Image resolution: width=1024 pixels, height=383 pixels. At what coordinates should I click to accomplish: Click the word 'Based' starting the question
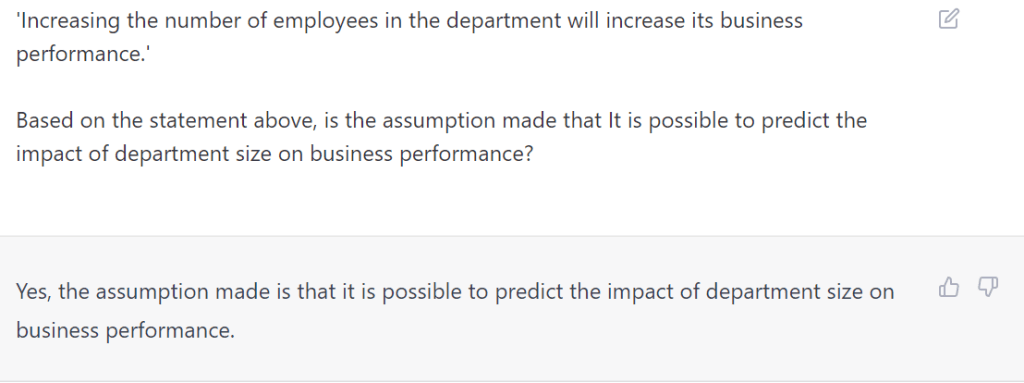tap(44, 121)
